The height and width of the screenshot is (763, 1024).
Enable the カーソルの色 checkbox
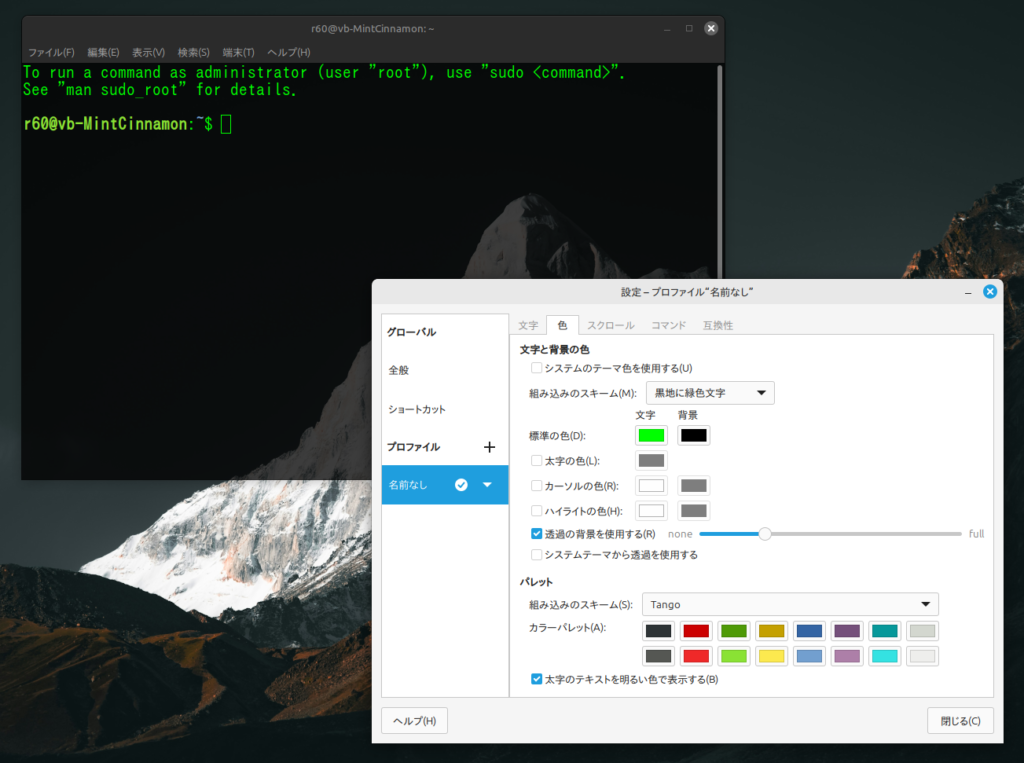(537, 485)
